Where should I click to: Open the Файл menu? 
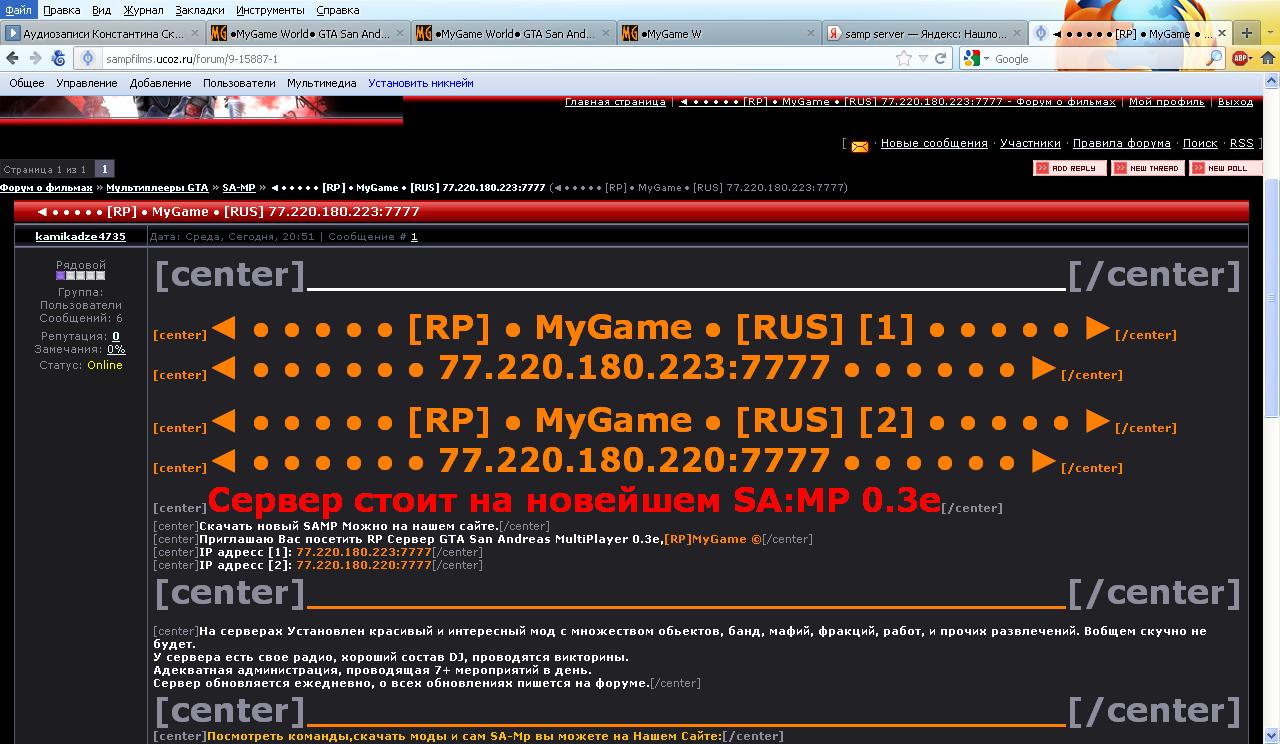coord(19,10)
